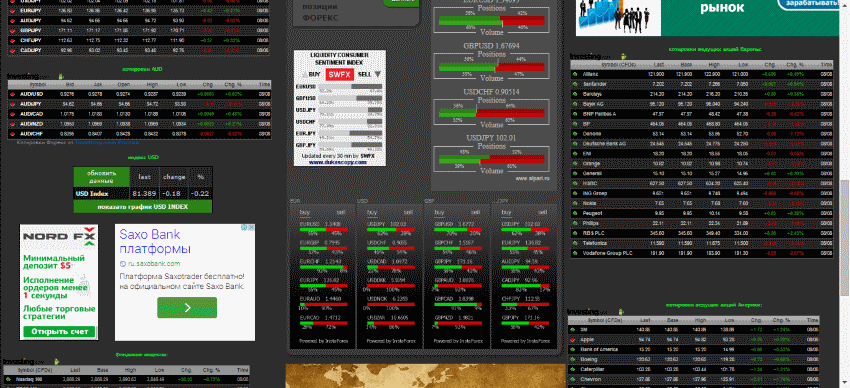Screen dimensions: 850x388
Task: Click the USDJPY positions sentiment bar
Action: click(x=492, y=159)
